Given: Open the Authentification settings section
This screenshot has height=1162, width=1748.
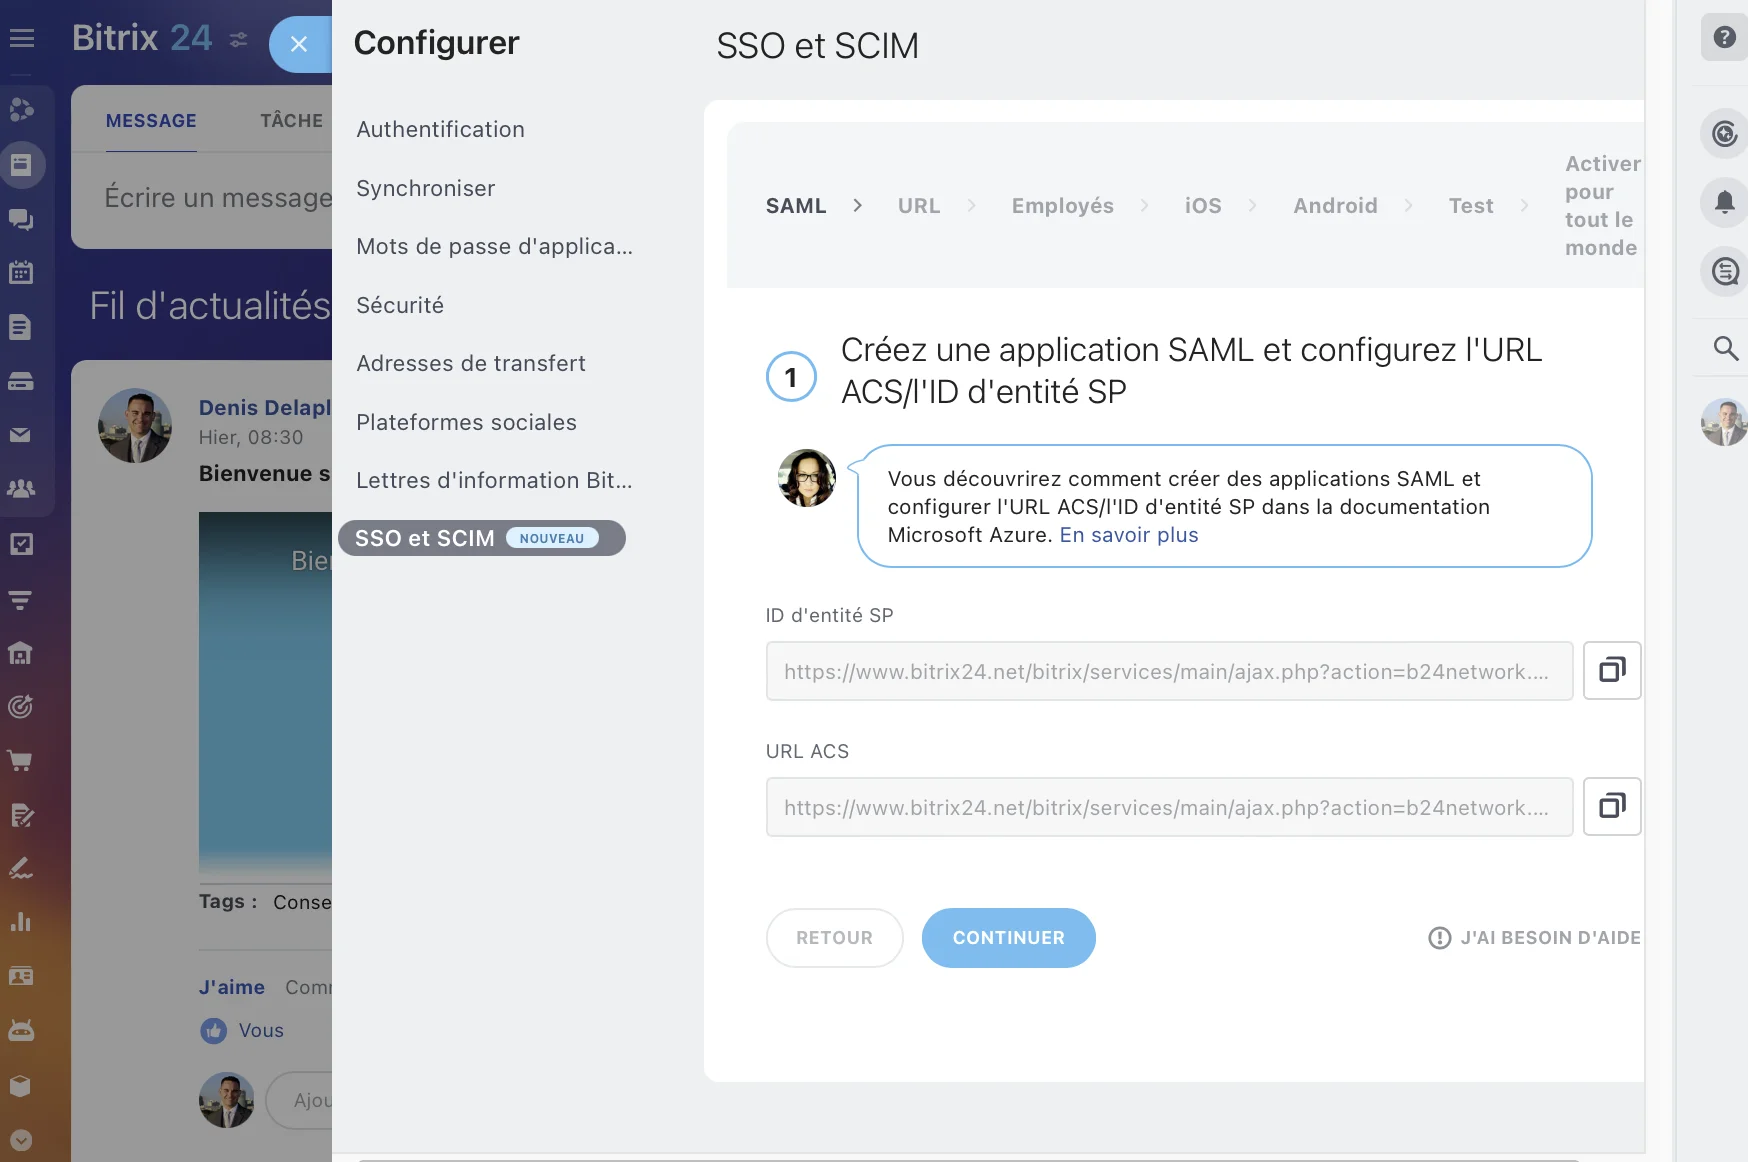Looking at the screenshot, I should point(440,129).
